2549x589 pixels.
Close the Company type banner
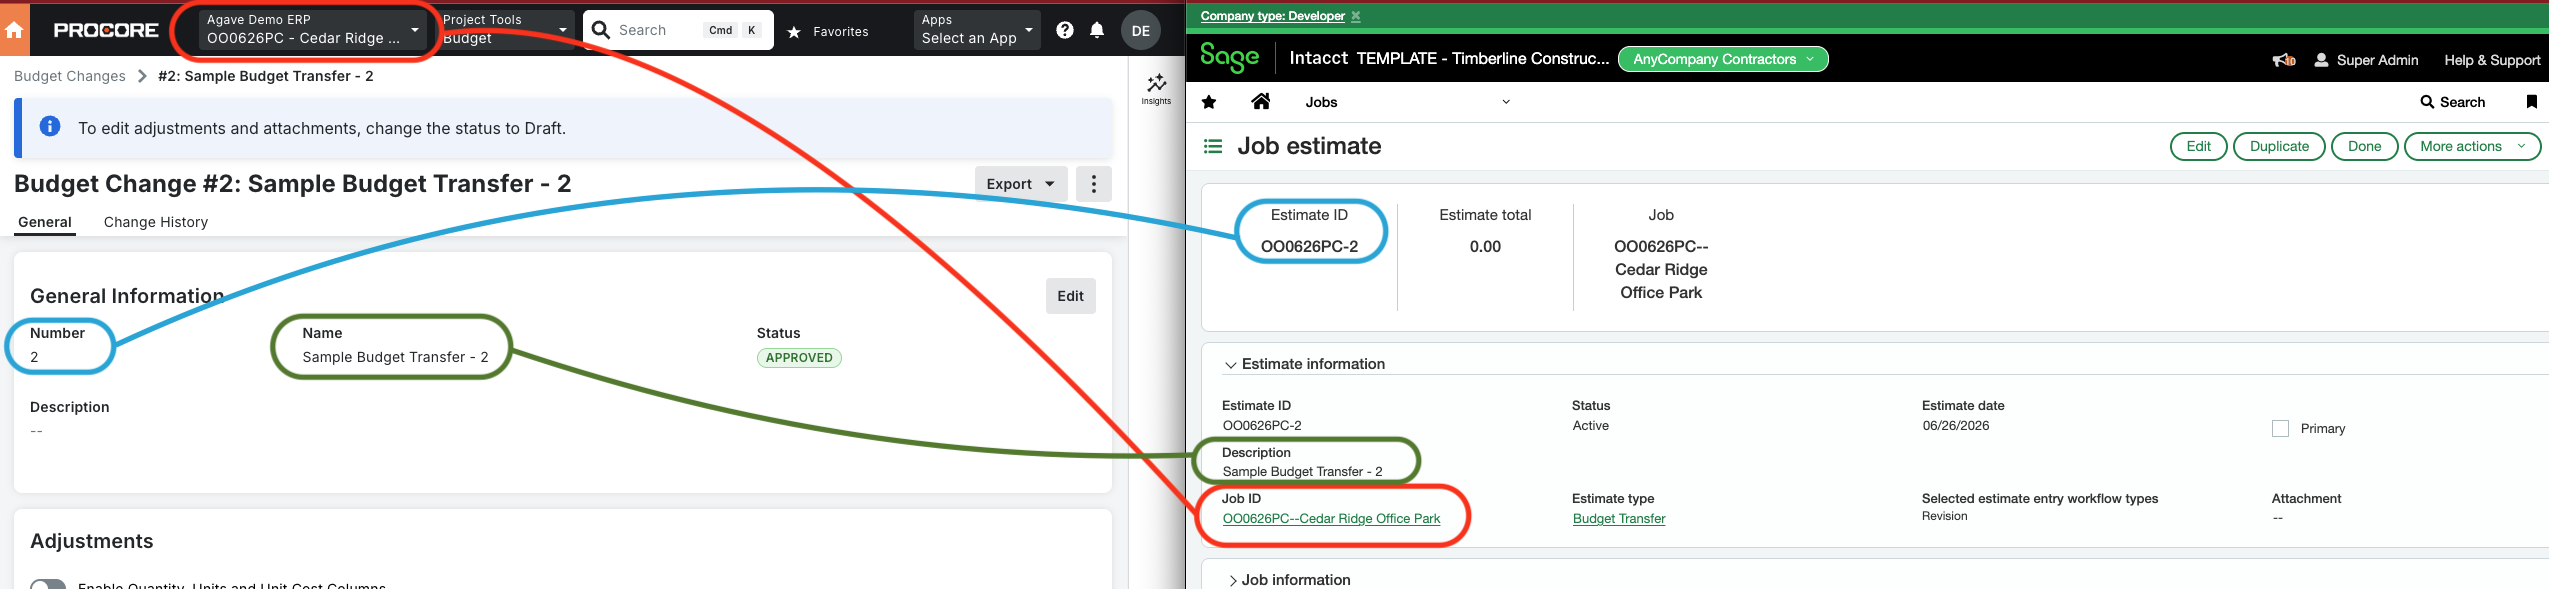tap(1356, 16)
